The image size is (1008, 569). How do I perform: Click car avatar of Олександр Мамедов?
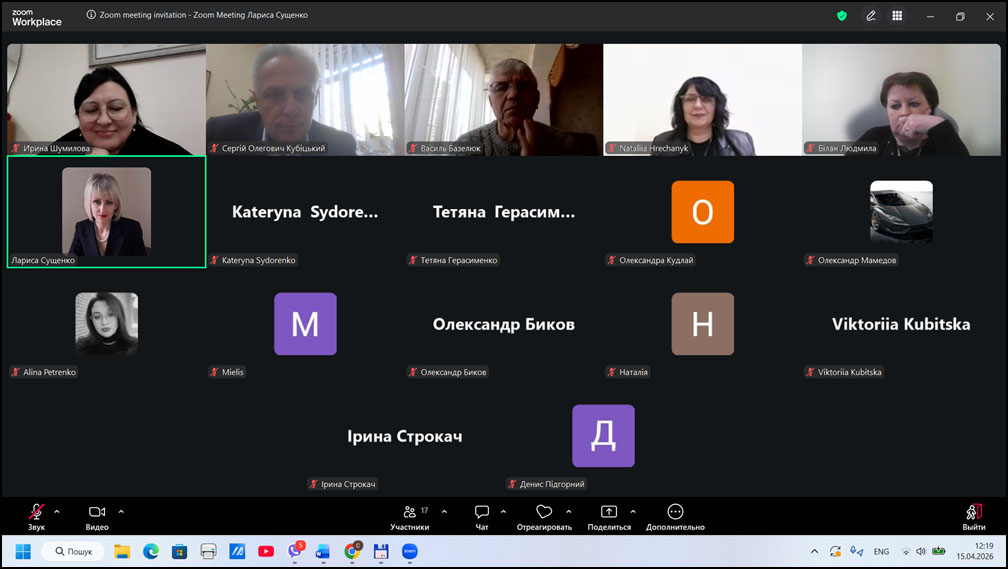tap(901, 212)
